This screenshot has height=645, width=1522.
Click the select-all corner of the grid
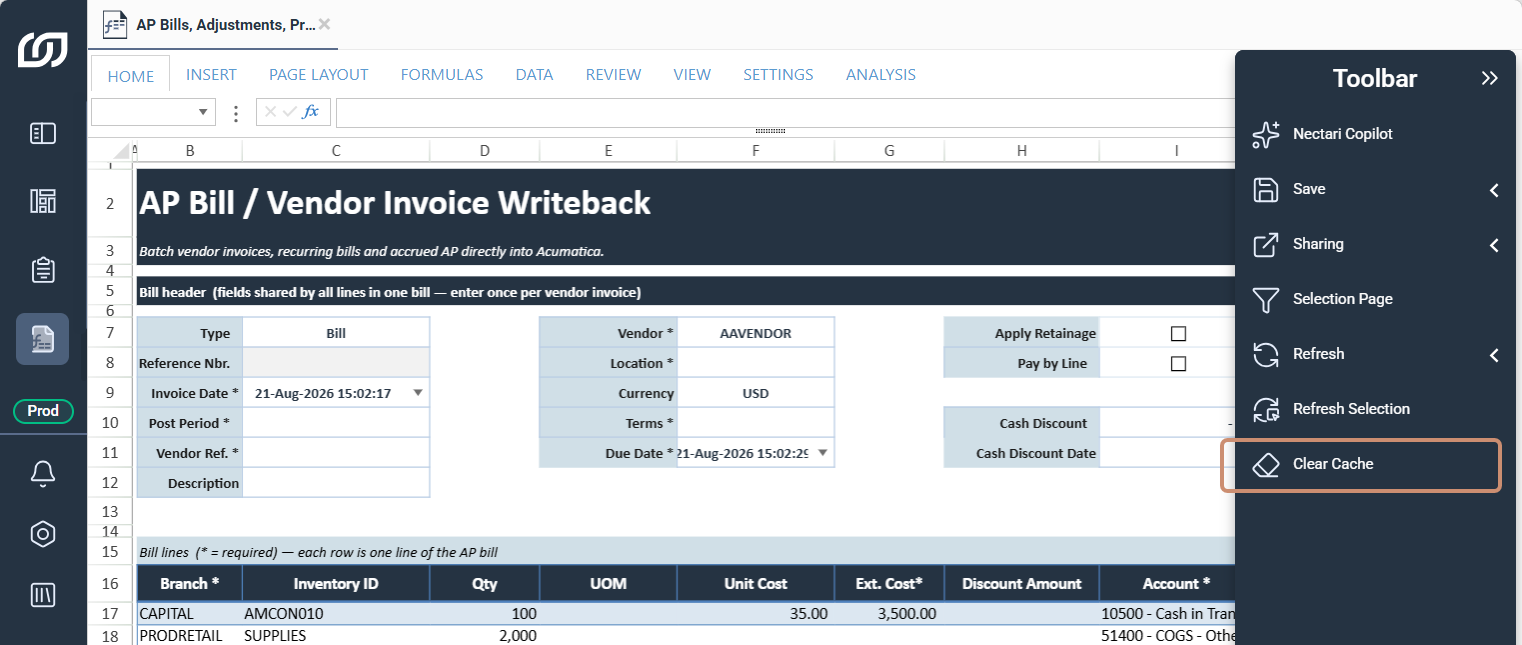click(121, 151)
